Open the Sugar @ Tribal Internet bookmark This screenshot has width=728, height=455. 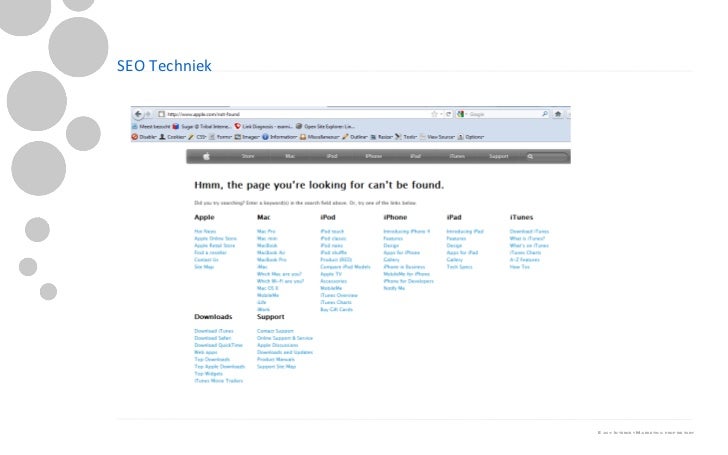(x=202, y=126)
